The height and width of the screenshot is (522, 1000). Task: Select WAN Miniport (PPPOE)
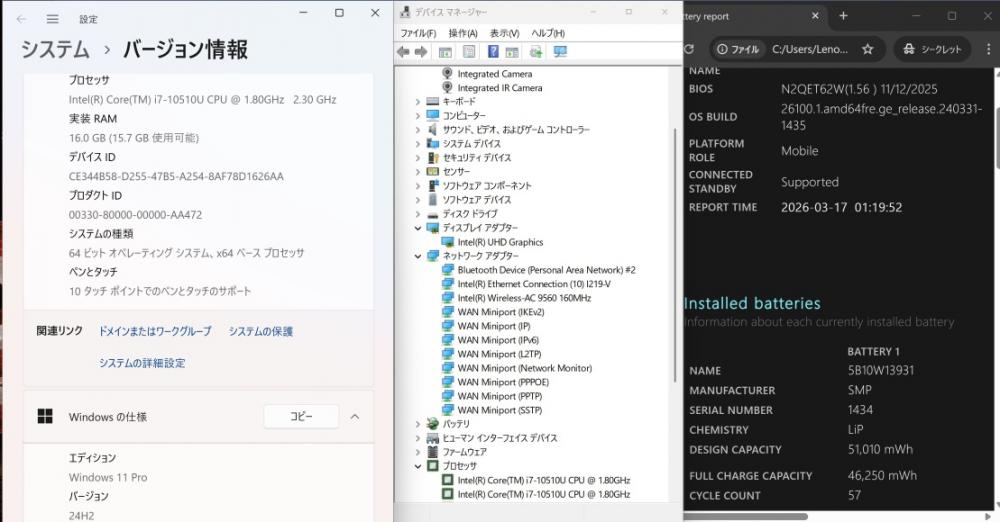click(x=503, y=382)
